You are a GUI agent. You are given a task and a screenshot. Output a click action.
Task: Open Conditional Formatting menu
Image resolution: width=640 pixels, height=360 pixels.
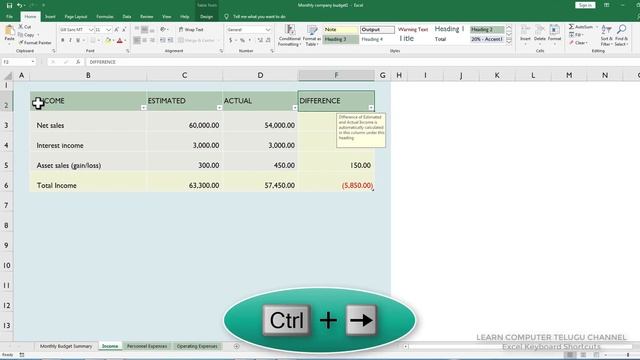click(289, 36)
